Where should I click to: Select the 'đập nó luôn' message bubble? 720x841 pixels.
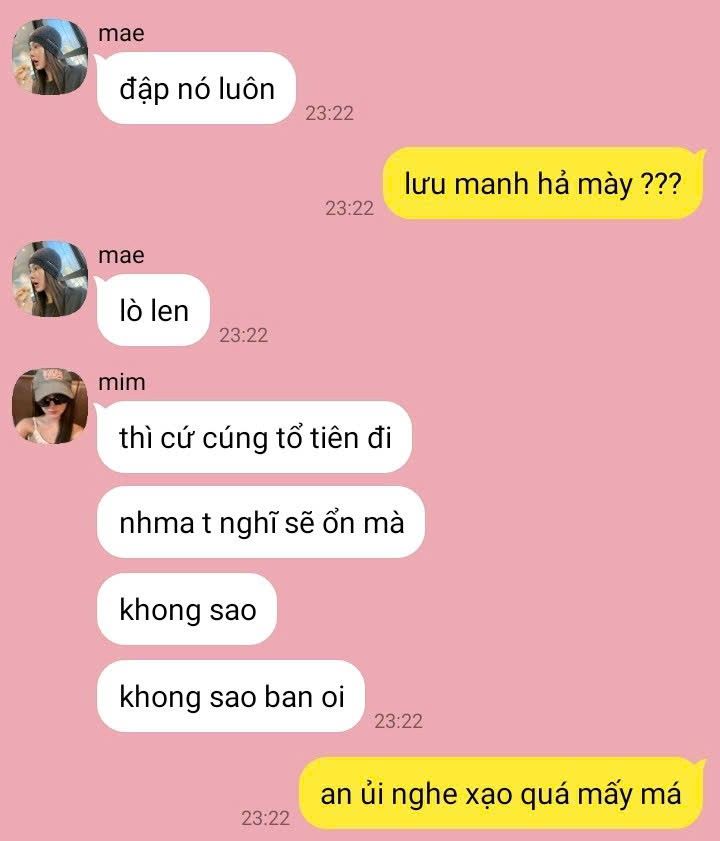pyautogui.click(x=196, y=88)
